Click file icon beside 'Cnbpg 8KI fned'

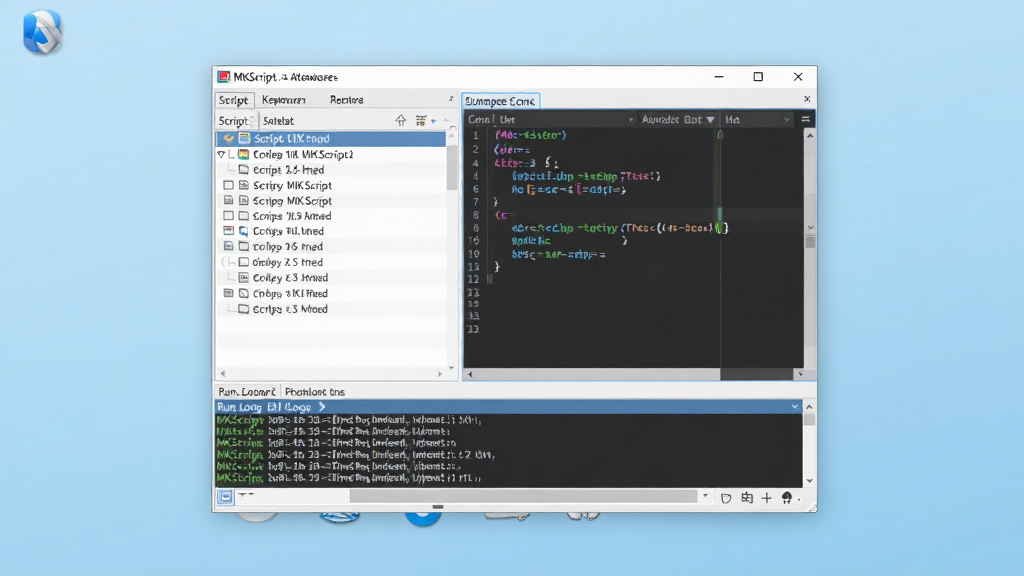pyautogui.click(x=244, y=293)
